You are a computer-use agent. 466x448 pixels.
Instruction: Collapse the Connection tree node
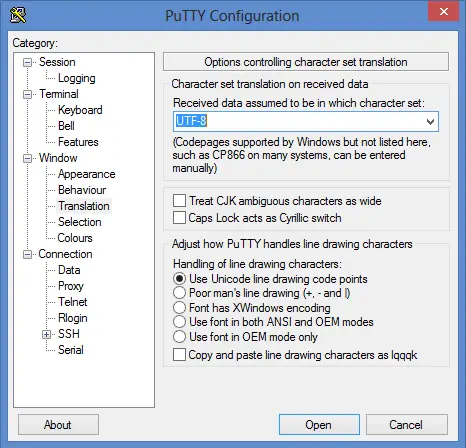point(27,254)
